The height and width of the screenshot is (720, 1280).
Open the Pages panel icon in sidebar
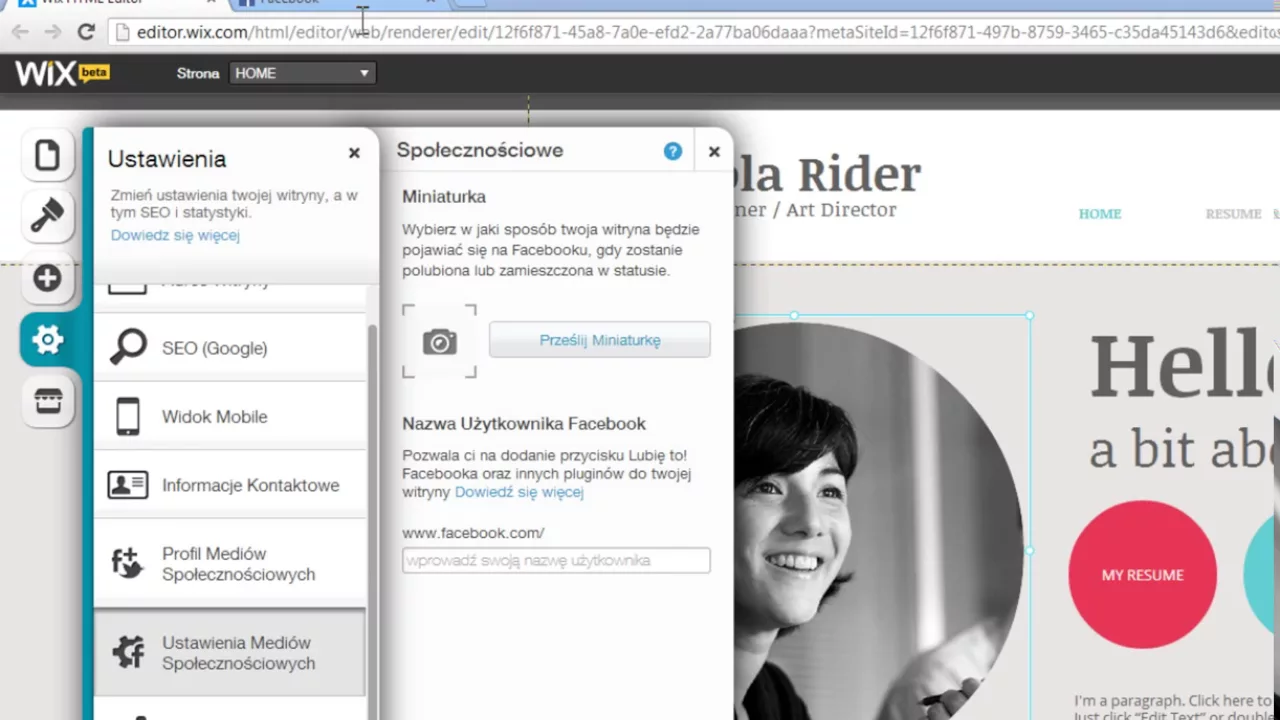[47, 155]
